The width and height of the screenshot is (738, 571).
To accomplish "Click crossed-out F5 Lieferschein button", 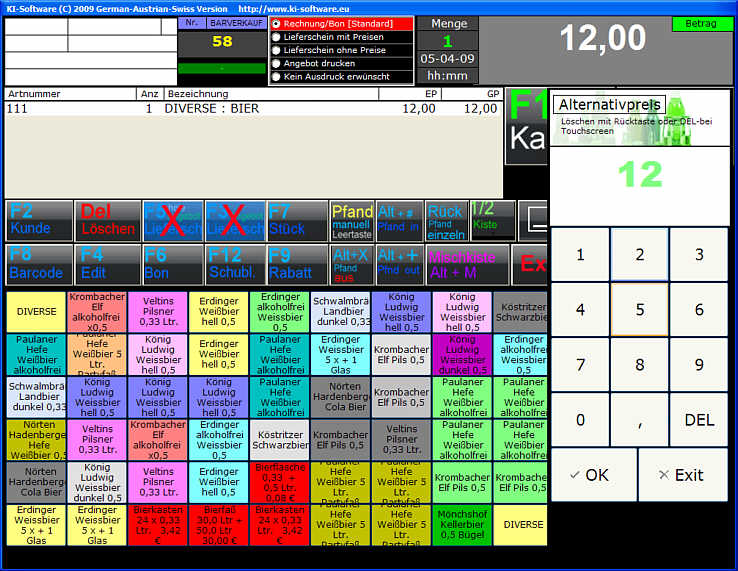I will point(173,221).
